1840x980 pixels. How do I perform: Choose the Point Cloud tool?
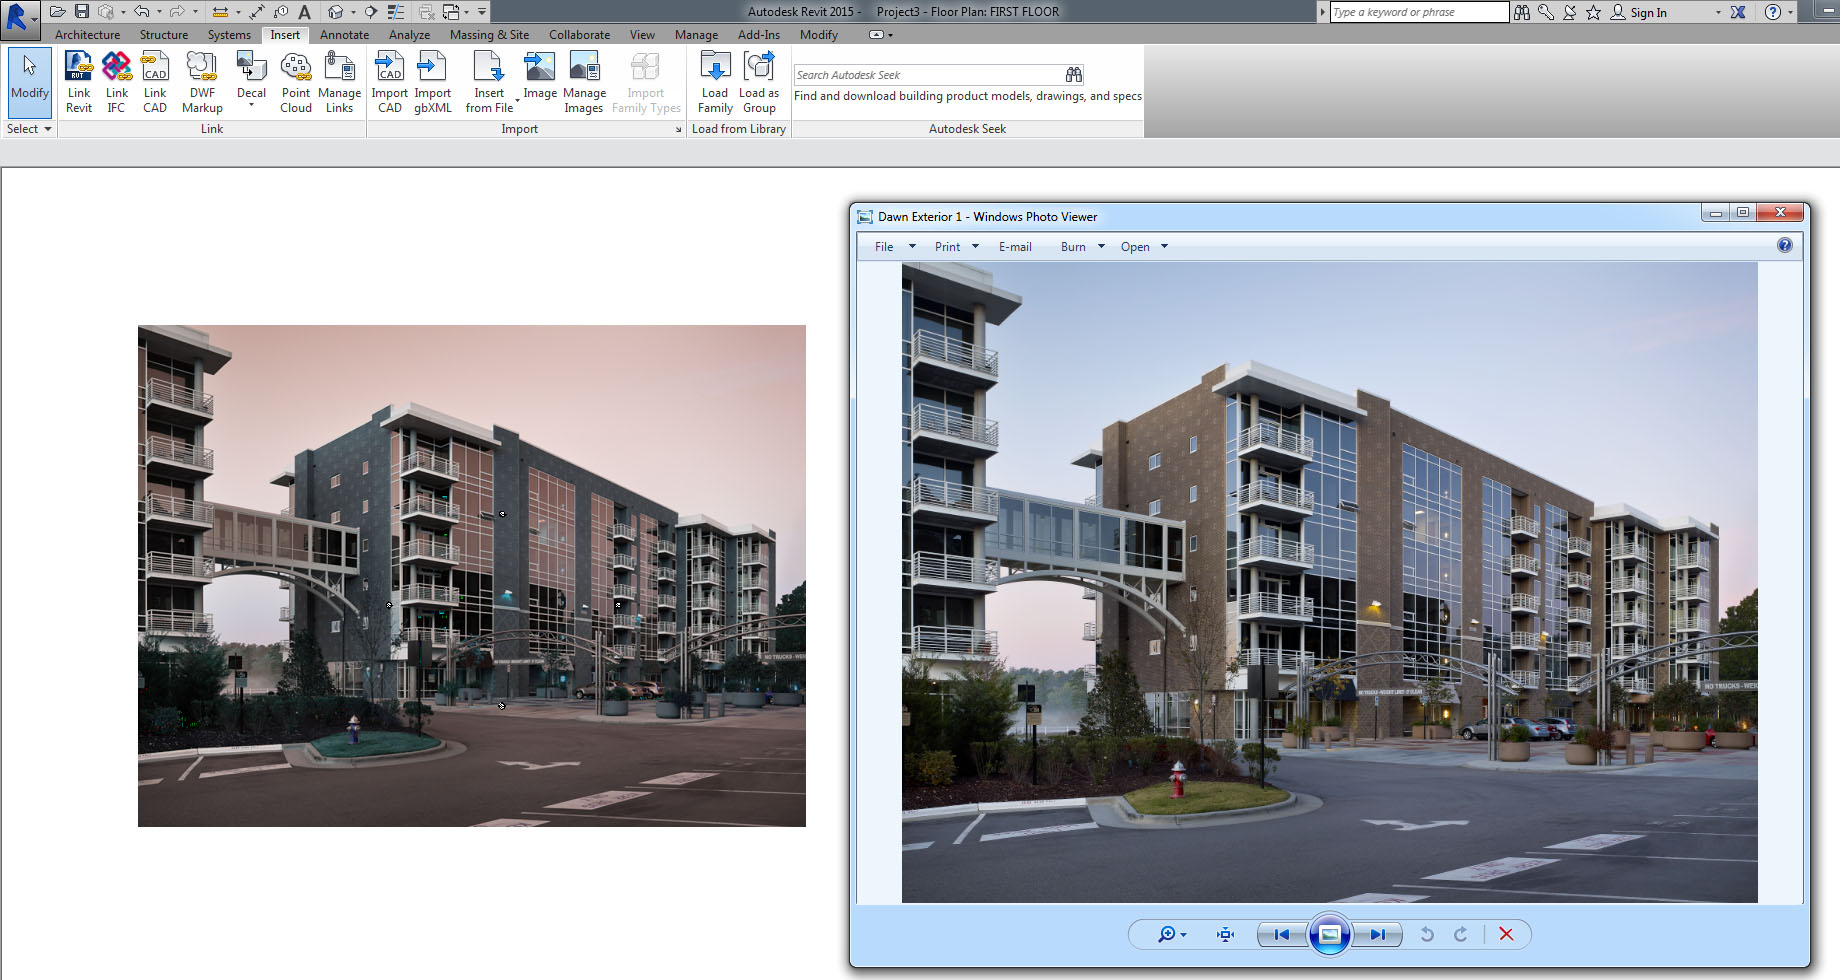tap(296, 82)
